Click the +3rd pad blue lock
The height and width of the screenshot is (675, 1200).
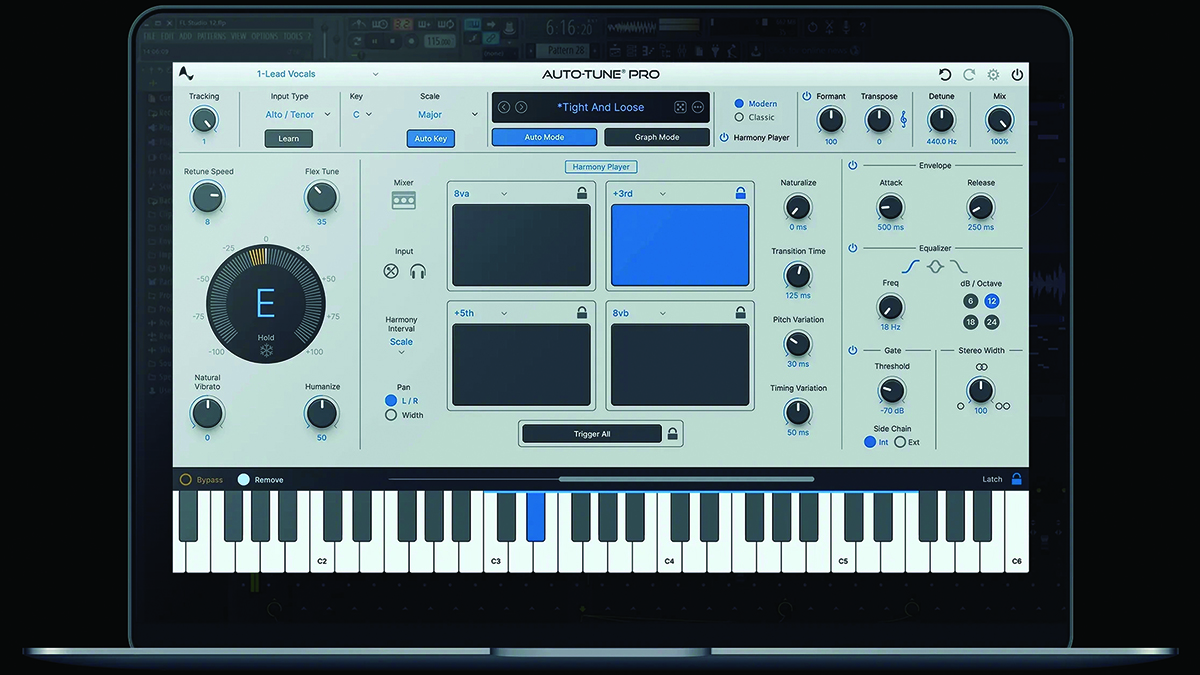click(x=741, y=193)
